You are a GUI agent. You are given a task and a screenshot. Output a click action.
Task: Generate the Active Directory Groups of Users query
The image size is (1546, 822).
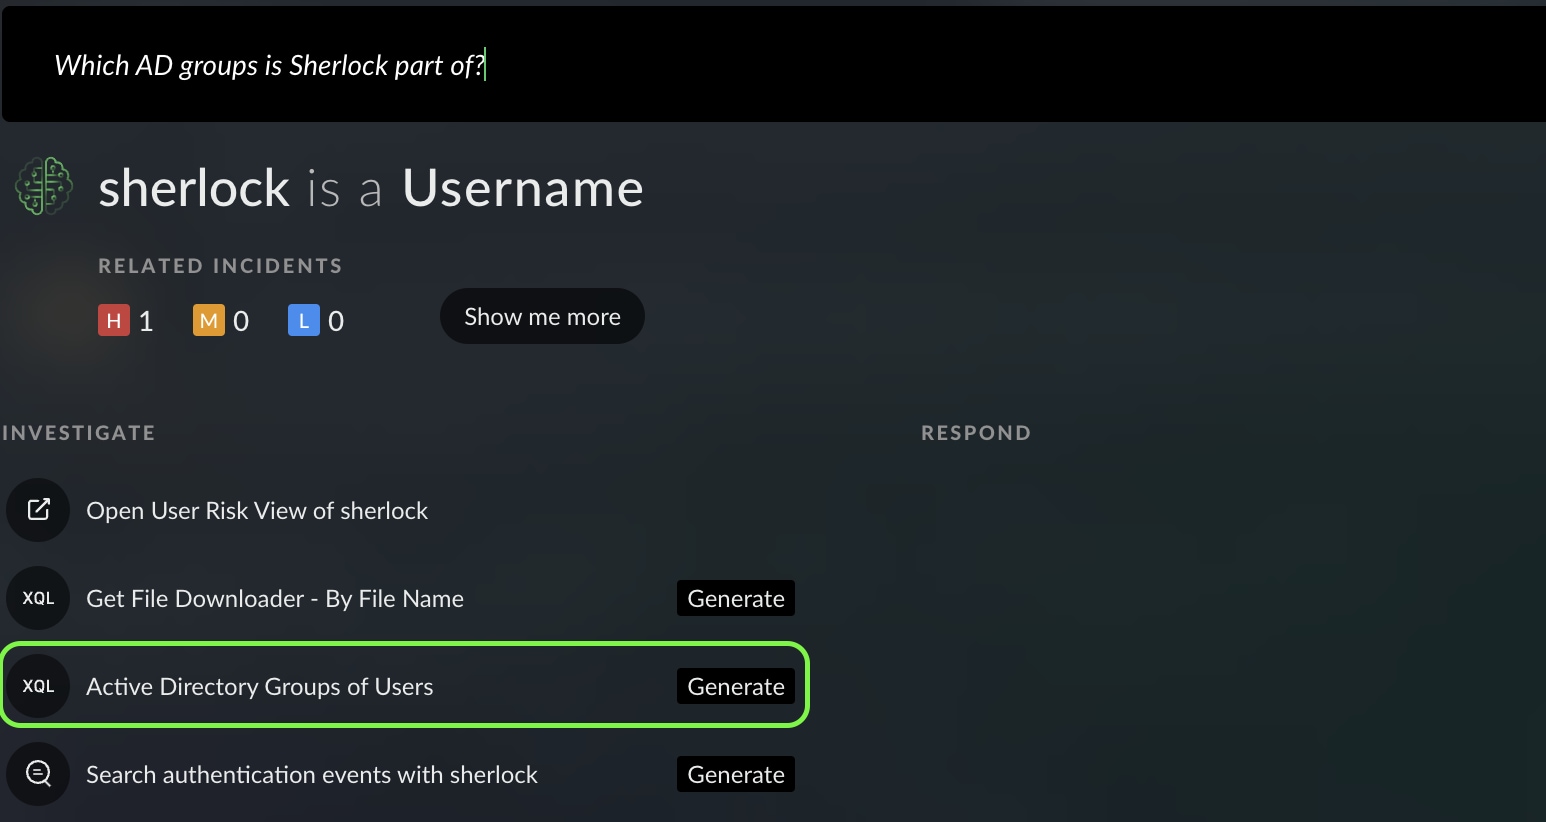point(735,686)
